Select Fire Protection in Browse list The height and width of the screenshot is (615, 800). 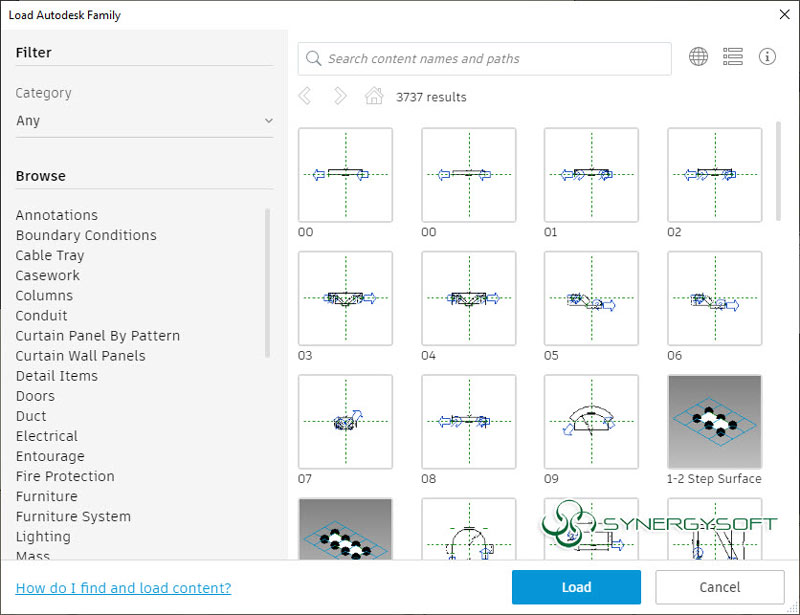point(65,476)
